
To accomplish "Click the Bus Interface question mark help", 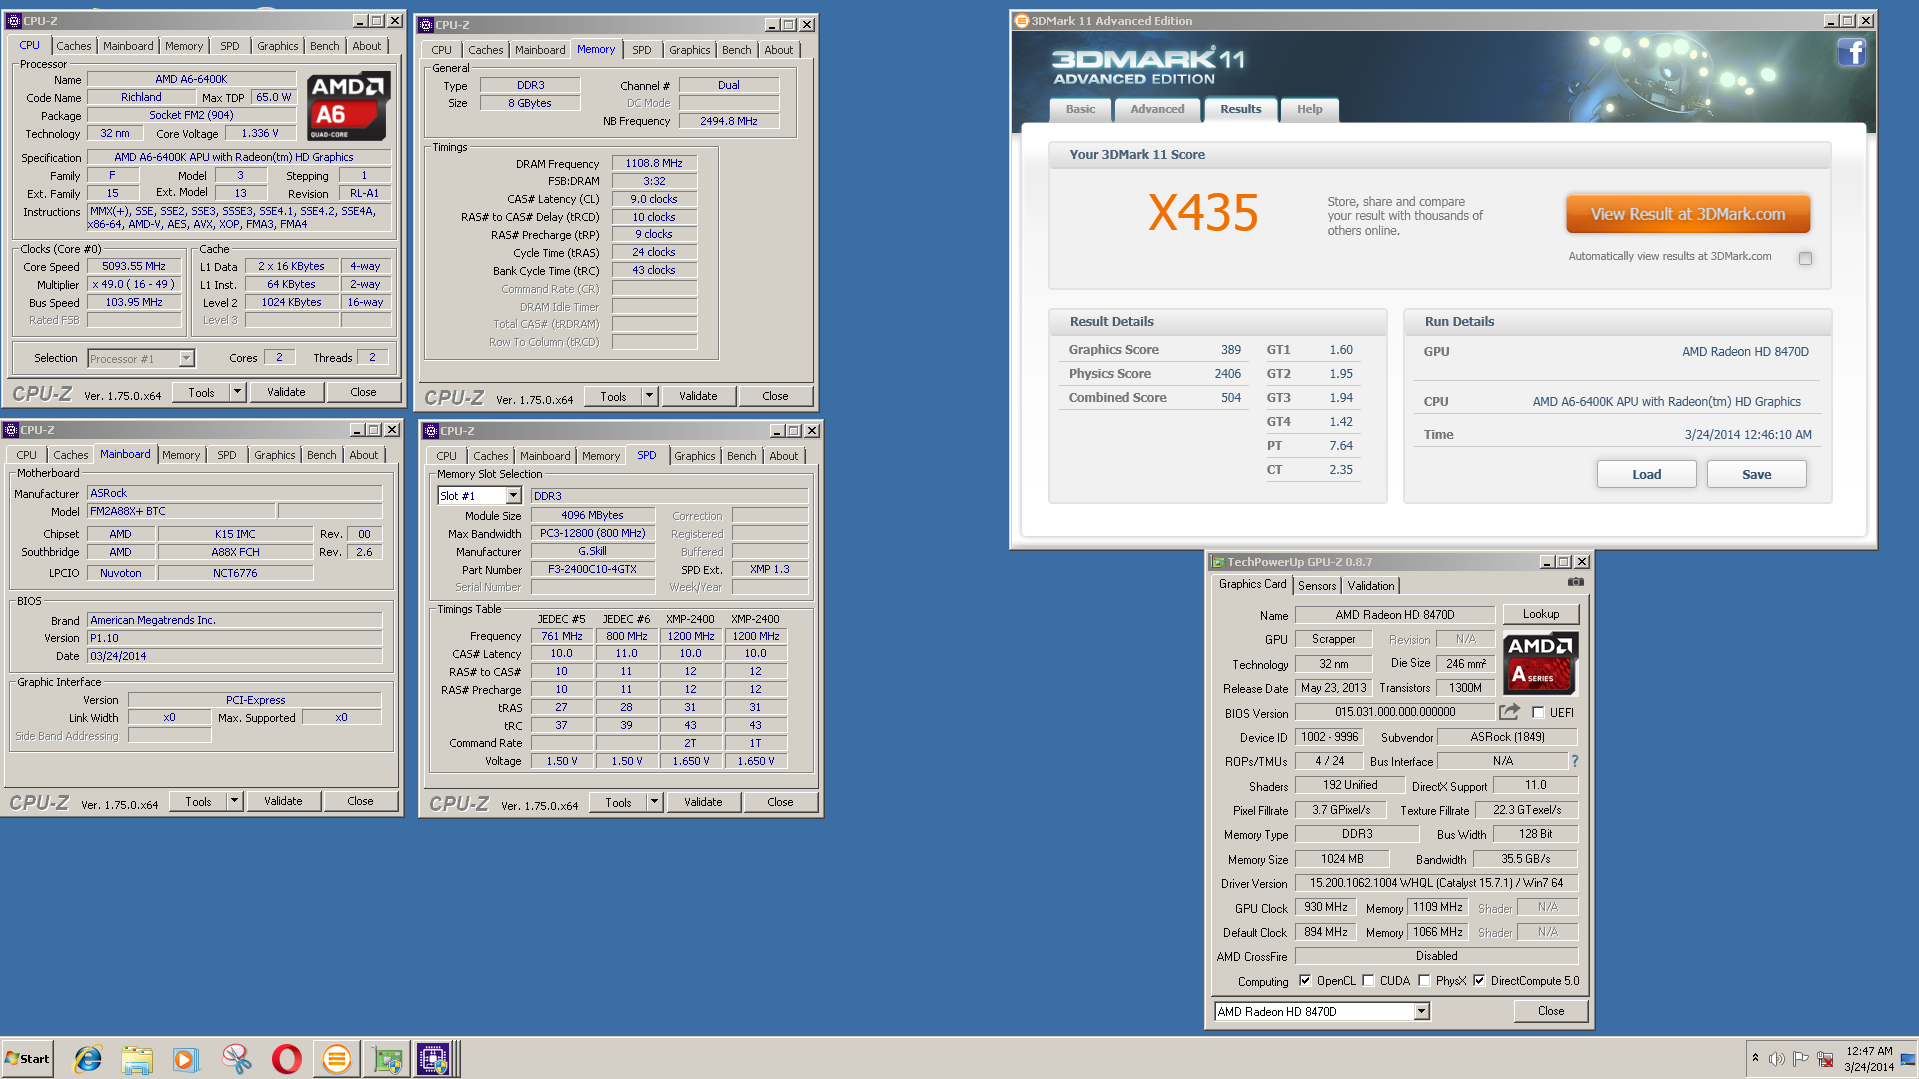I will tap(1575, 761).
